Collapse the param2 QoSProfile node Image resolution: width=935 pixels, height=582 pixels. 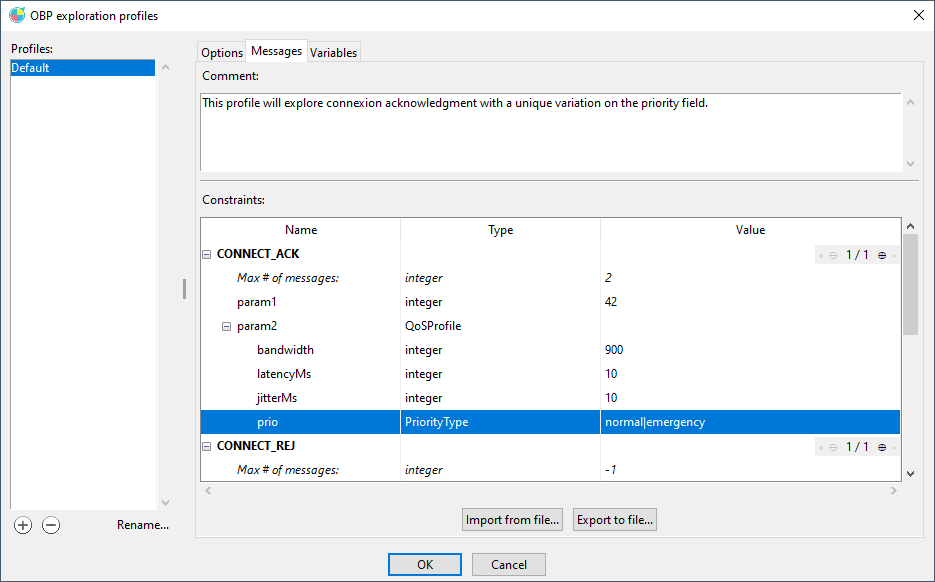pyautogui.click(x=227, y=326)
